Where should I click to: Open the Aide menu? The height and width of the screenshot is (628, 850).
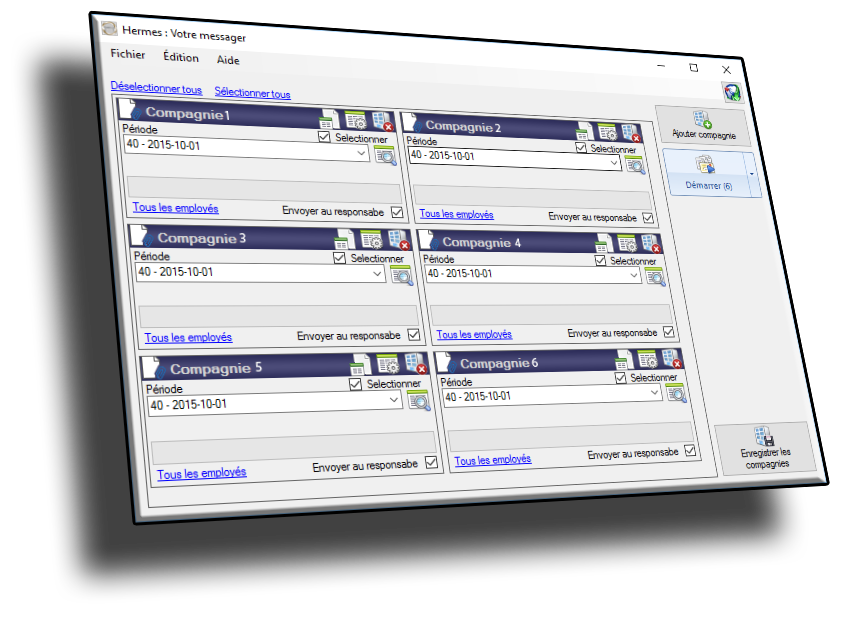228,60
